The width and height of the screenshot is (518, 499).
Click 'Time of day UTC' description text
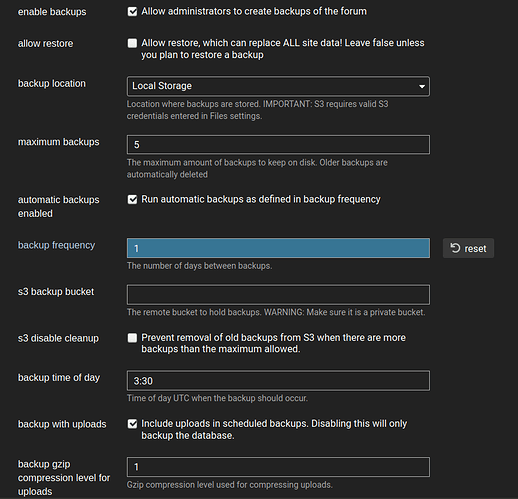[217, 398]
